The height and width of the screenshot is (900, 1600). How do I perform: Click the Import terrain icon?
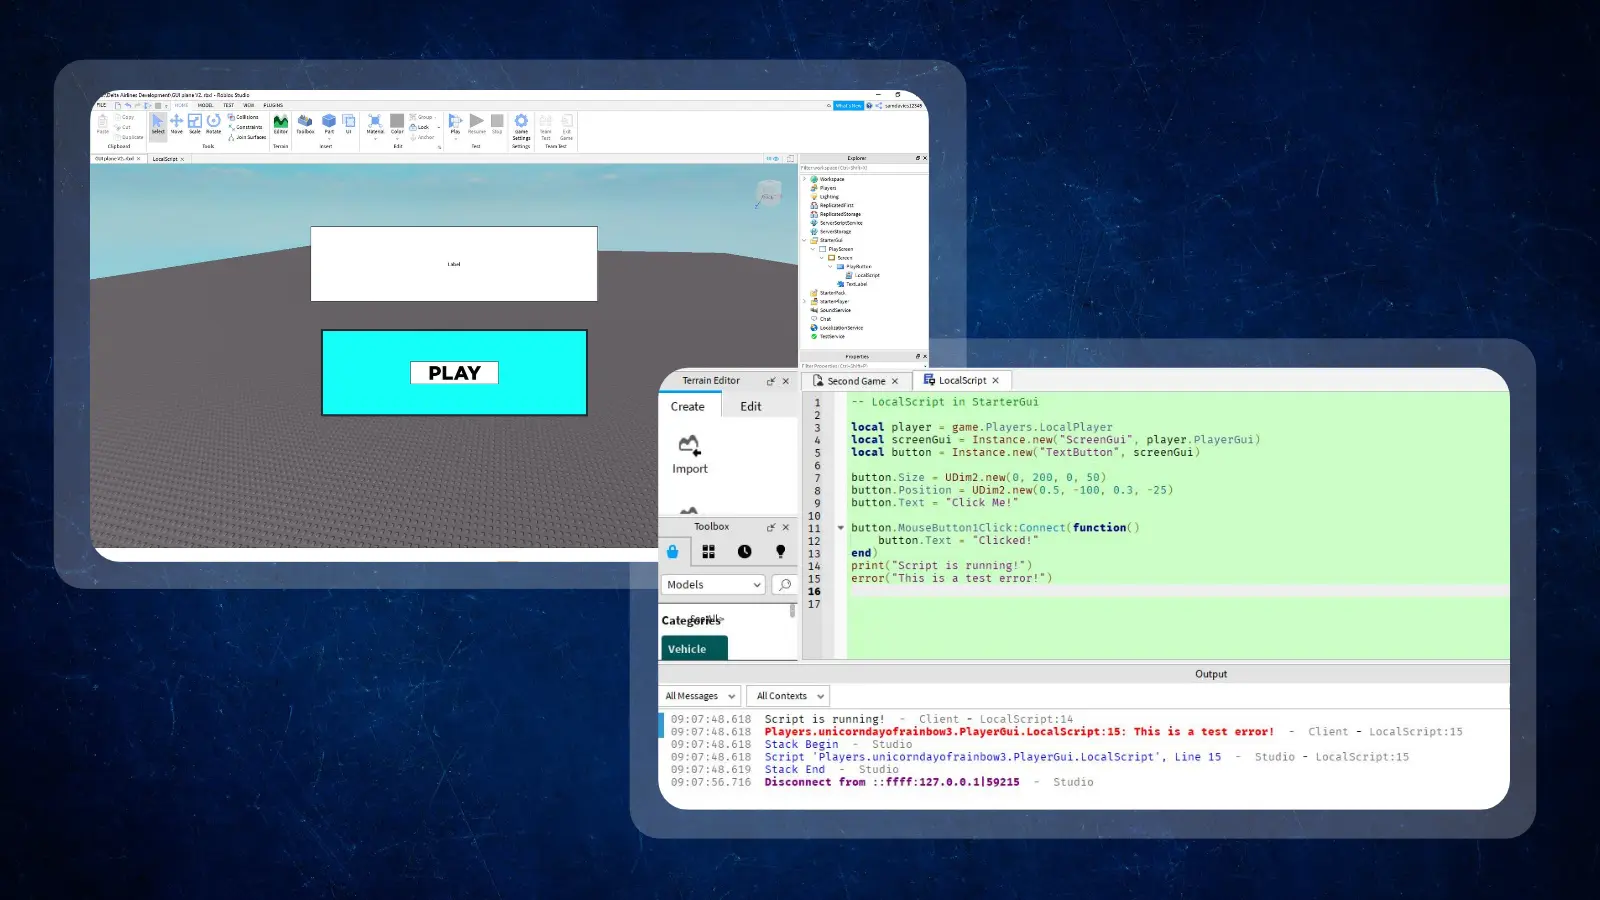[x=689, y=454]
